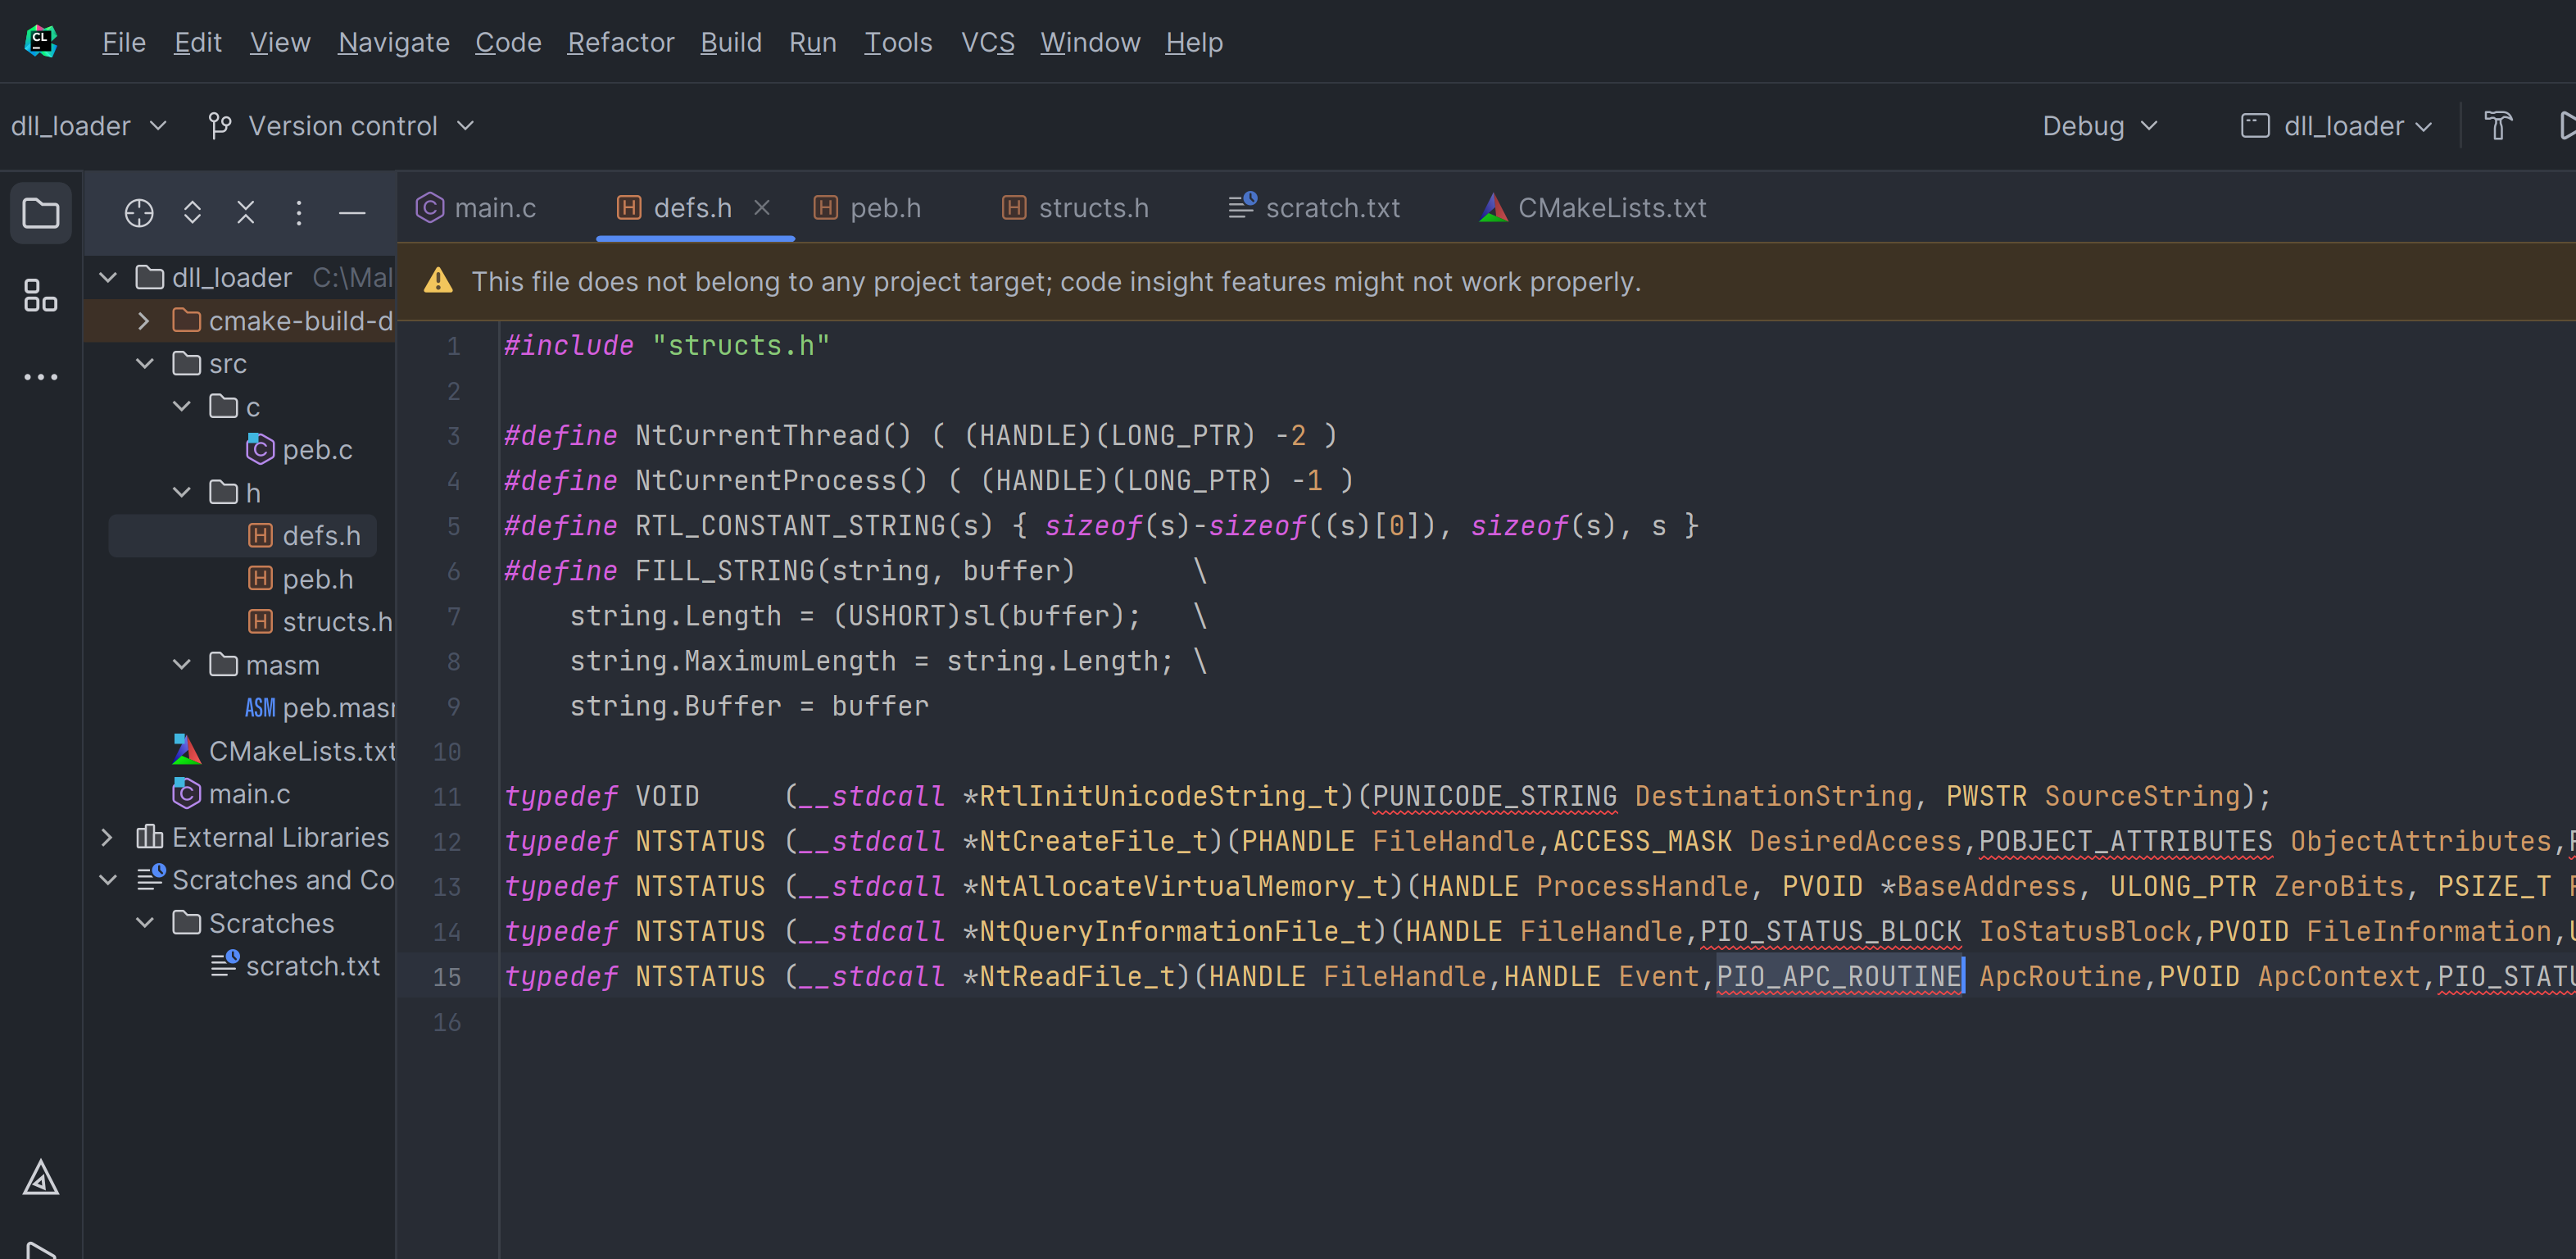Collapse all nodes in Project panel
Image resolution: width=2576 pixels, height=1259 pixels.
tap(244, 212)
